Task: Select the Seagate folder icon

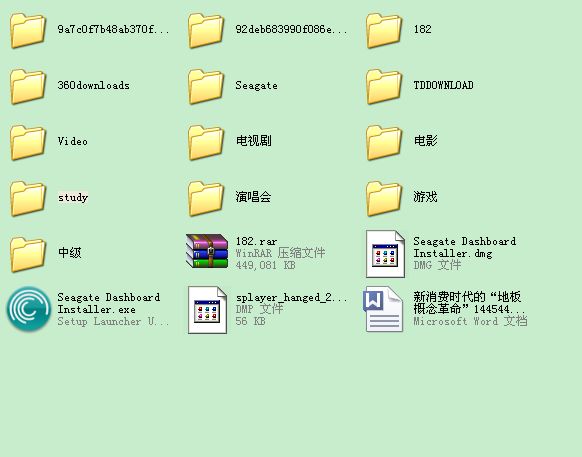Action: [206, 86]
